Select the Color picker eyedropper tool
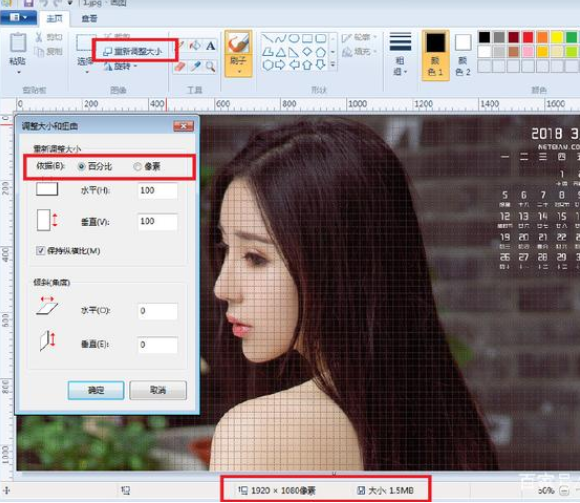This screenshot has height=503, width=580. (x=195, y=67)
